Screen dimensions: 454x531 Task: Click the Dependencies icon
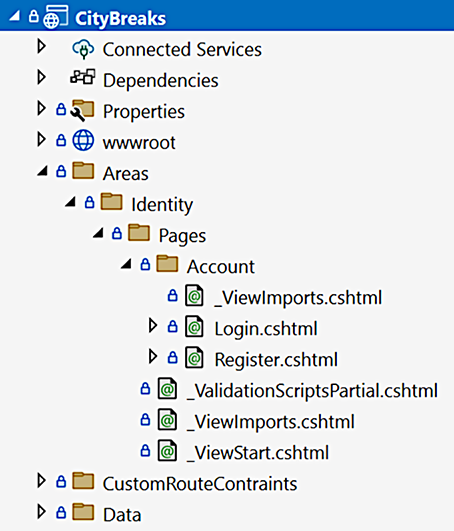[83, 77]
